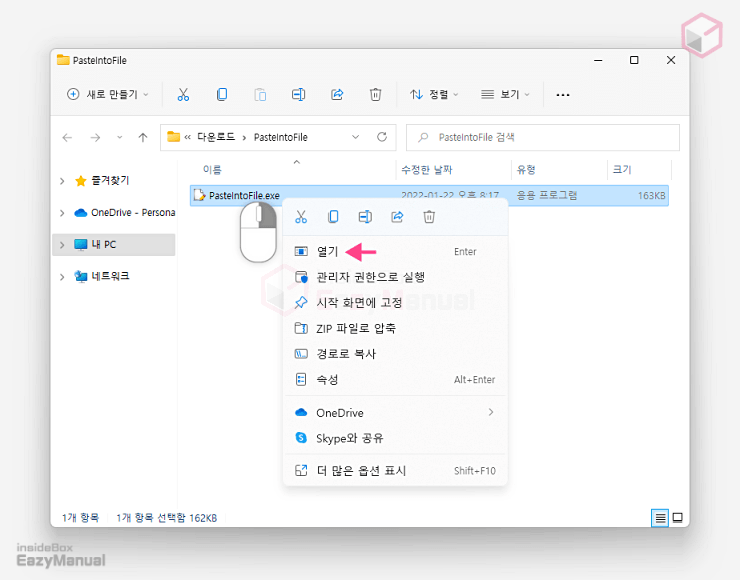Click the PasteIntoFile breadcrumb in the address bar
The height and width of the screenshot is (580, 740).
(280, 137)
